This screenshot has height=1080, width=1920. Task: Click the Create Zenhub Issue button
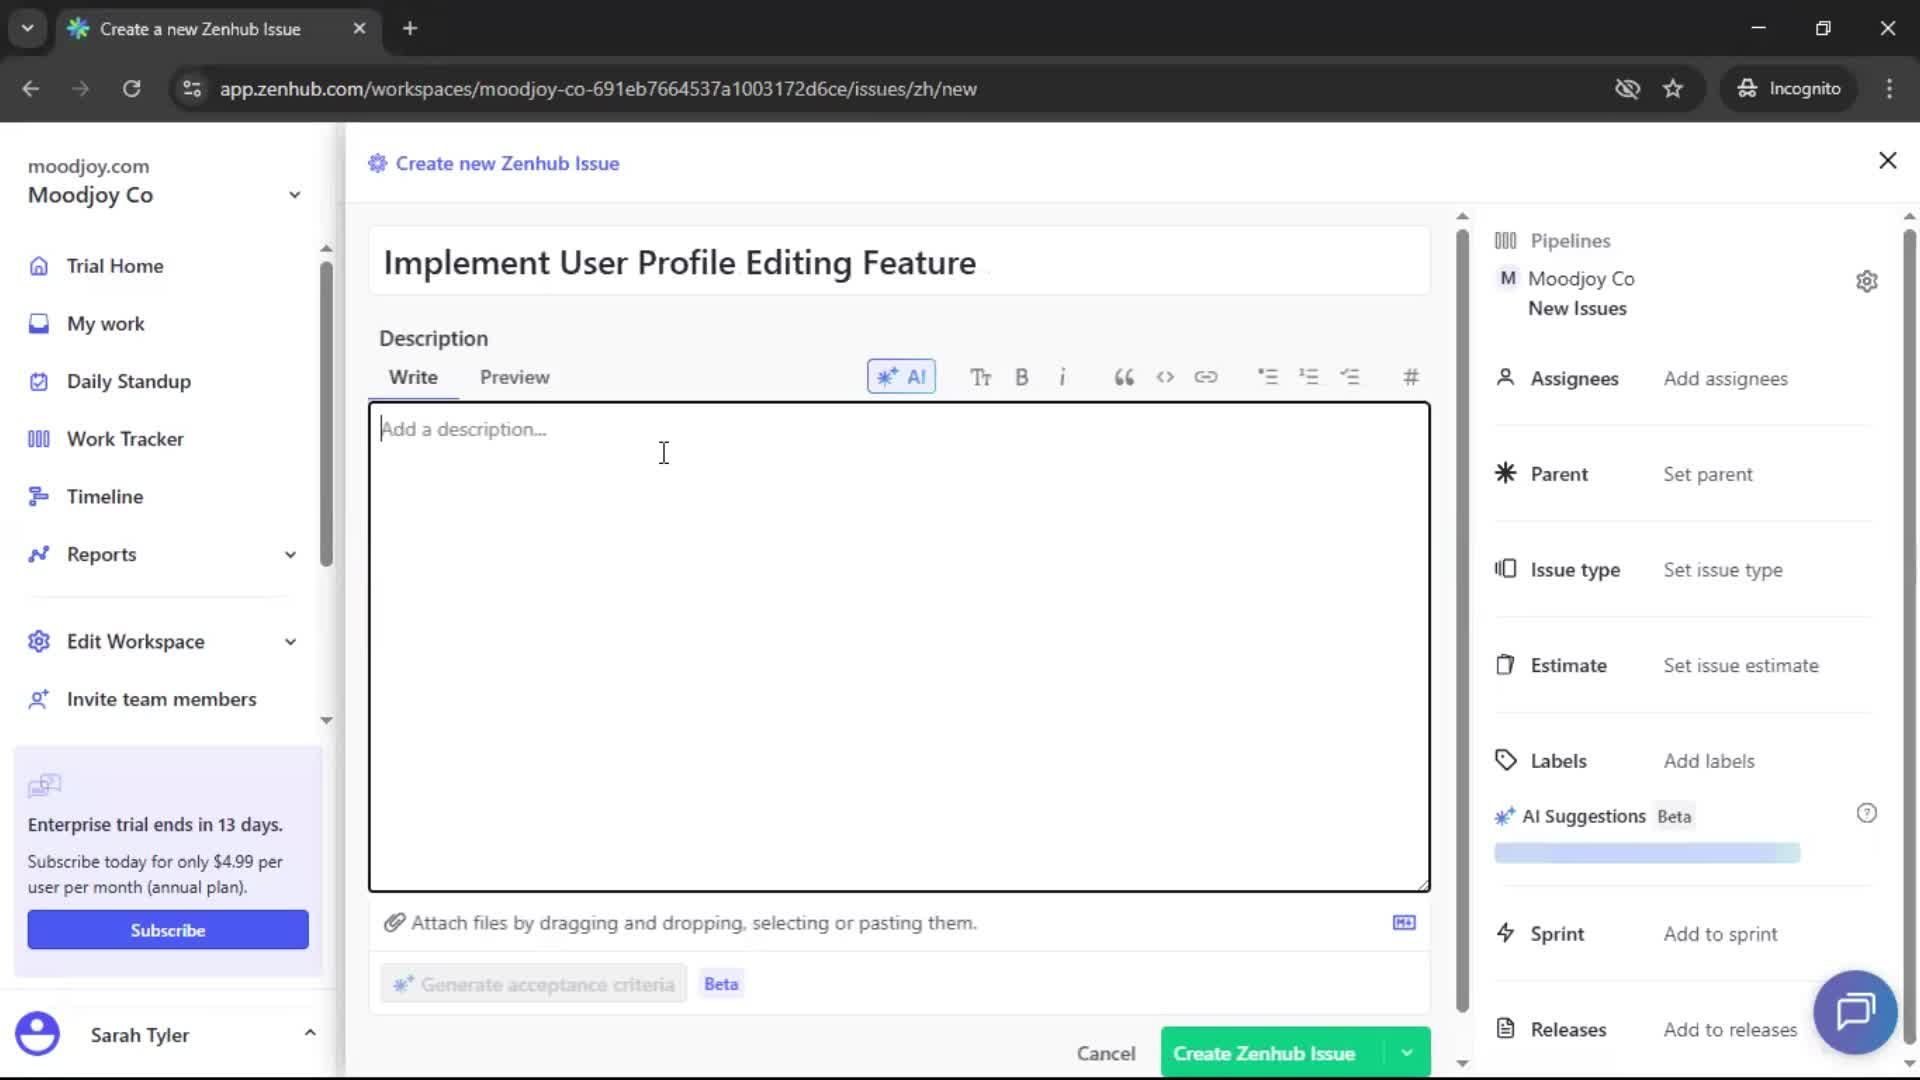[1264, 1052]
